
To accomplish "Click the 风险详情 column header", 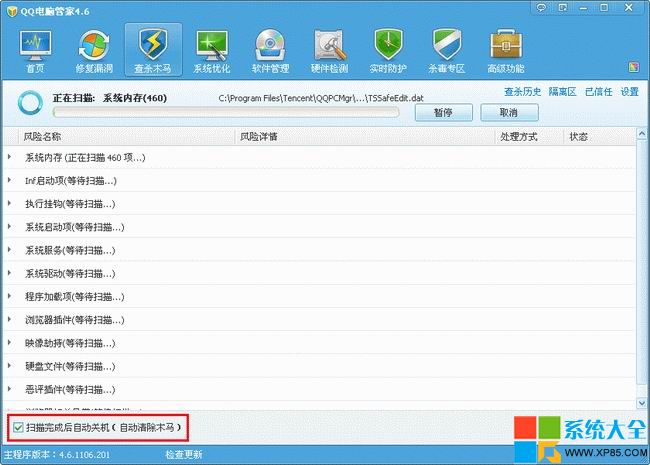I will pos(259,136).
